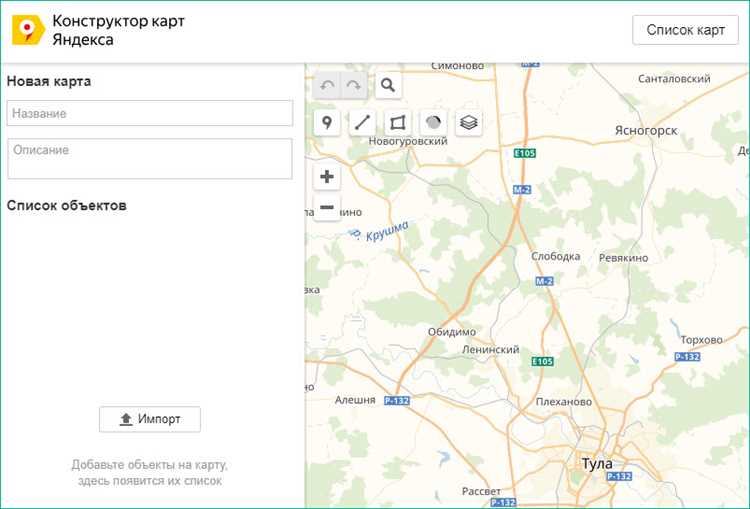Select the placemark drawing tool
Image resolution: width=750 pixels, height=509 pixels.
point(327,123)
